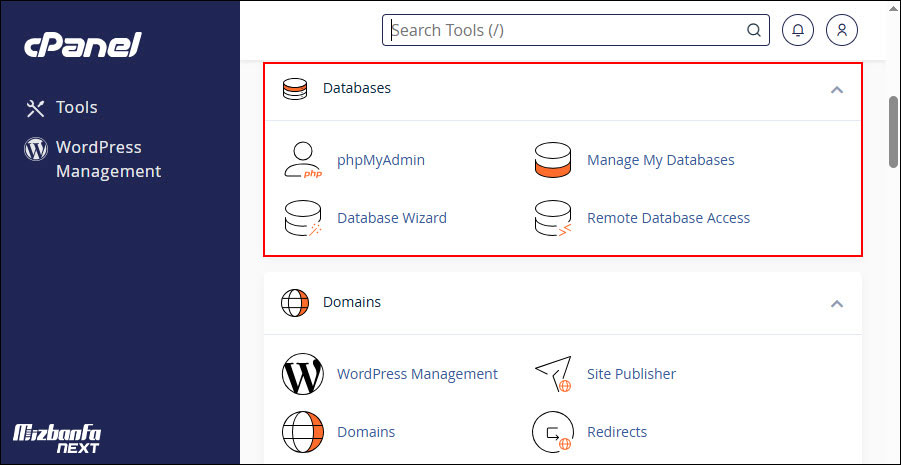Click the Remote Database Access icon

pos(552,218)
